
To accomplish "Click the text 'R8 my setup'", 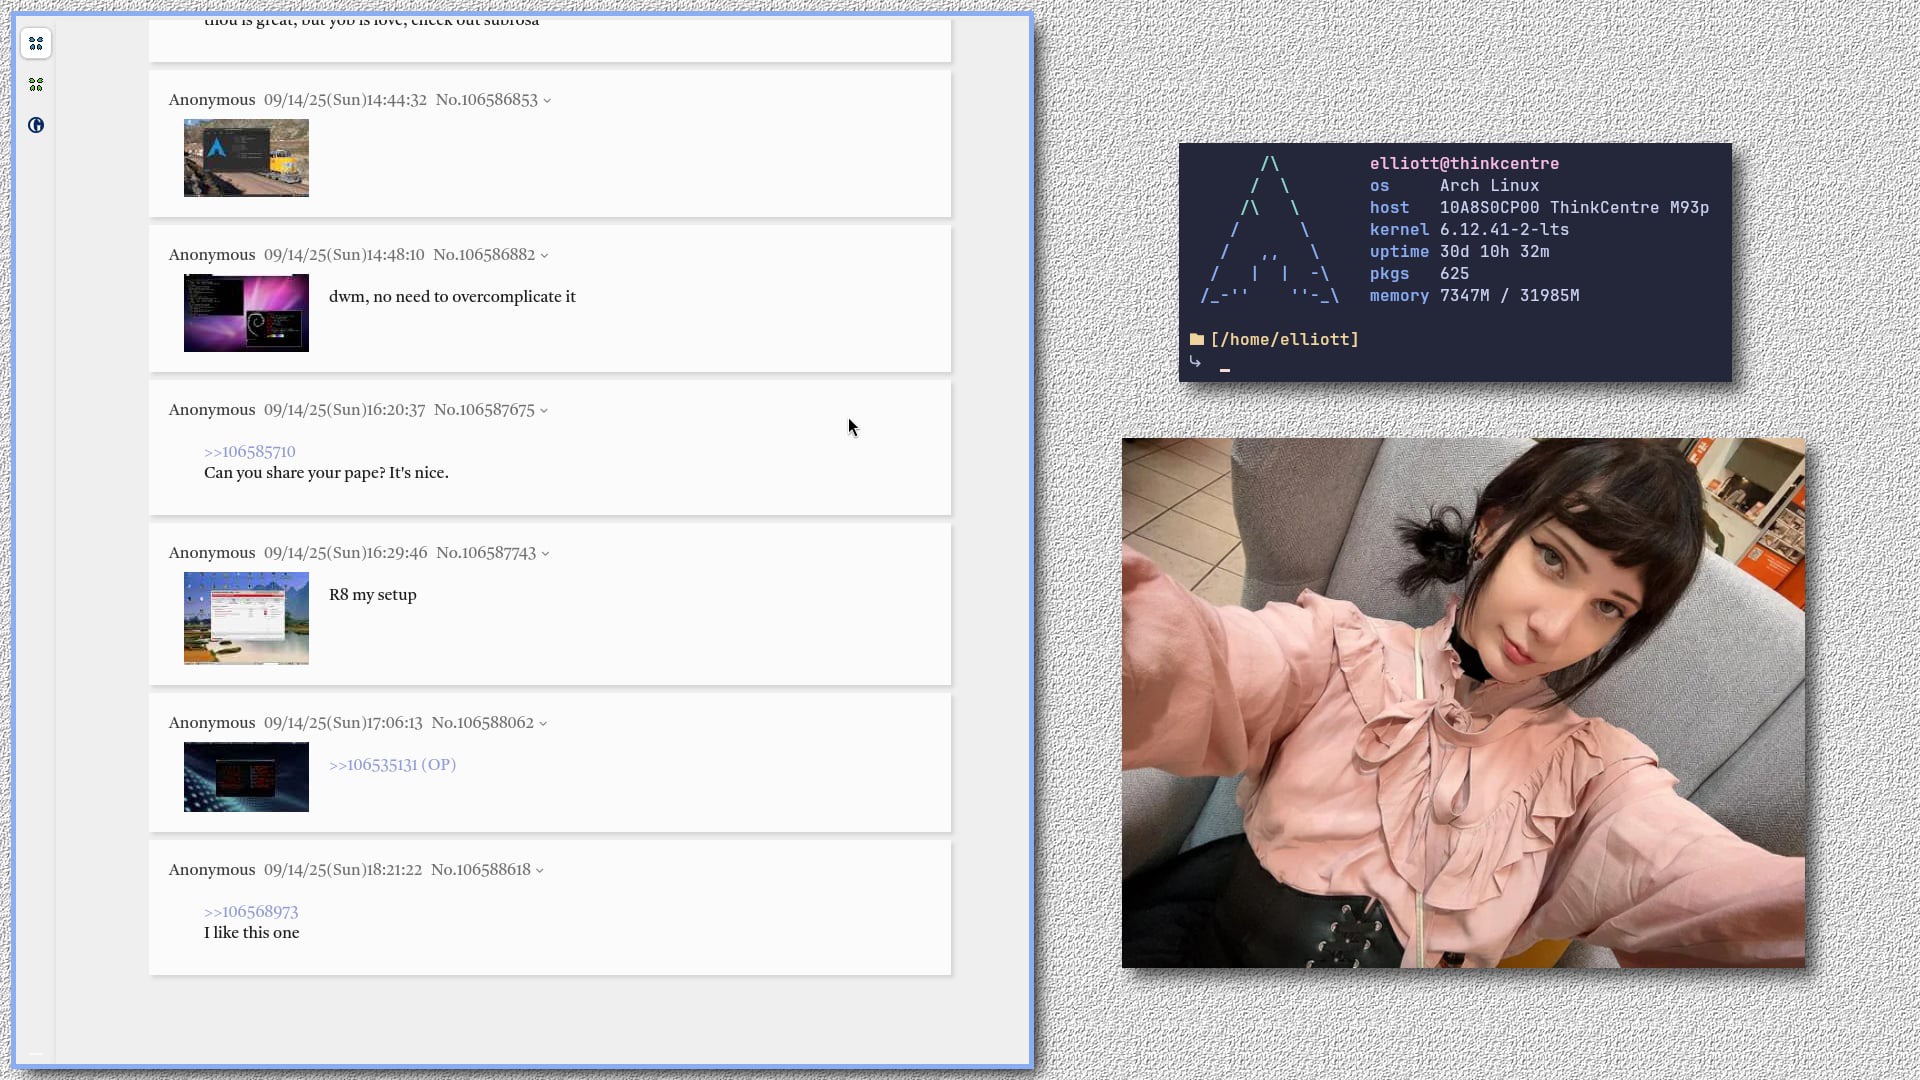I will tap(373, 595).
